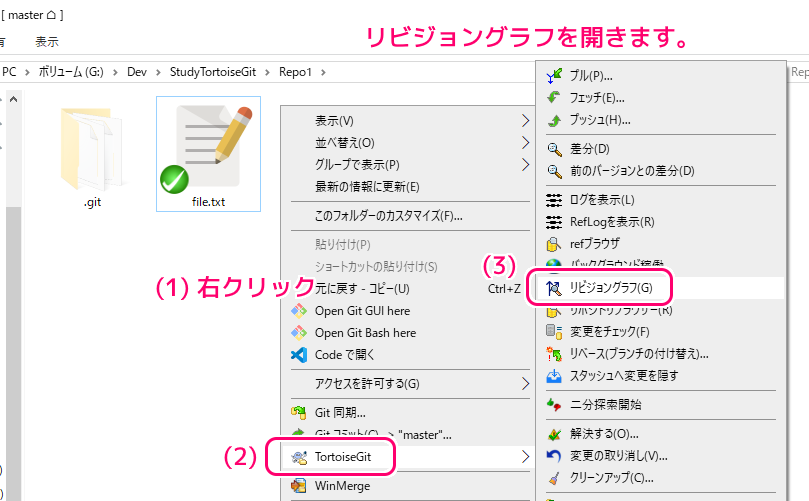Viewport: 809px width, 501px height.
Task: Select the .git folder
Action: pos(92,155)
